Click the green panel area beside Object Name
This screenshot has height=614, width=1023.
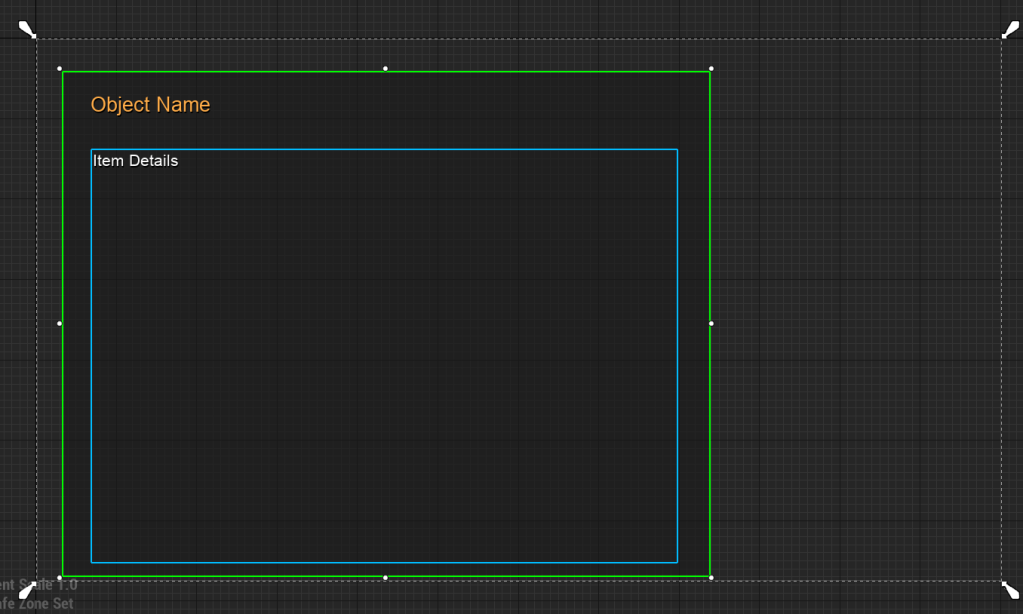[x=450, y=105]
